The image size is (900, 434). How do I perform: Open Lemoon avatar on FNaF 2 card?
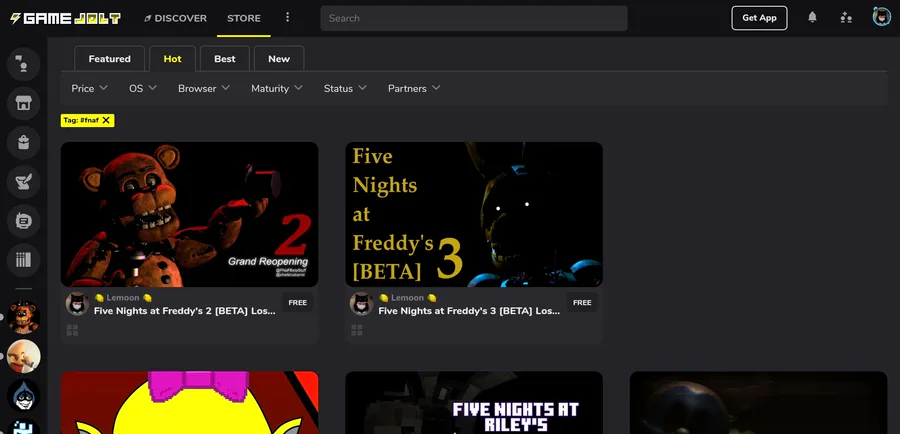click(x=77, y=304)
